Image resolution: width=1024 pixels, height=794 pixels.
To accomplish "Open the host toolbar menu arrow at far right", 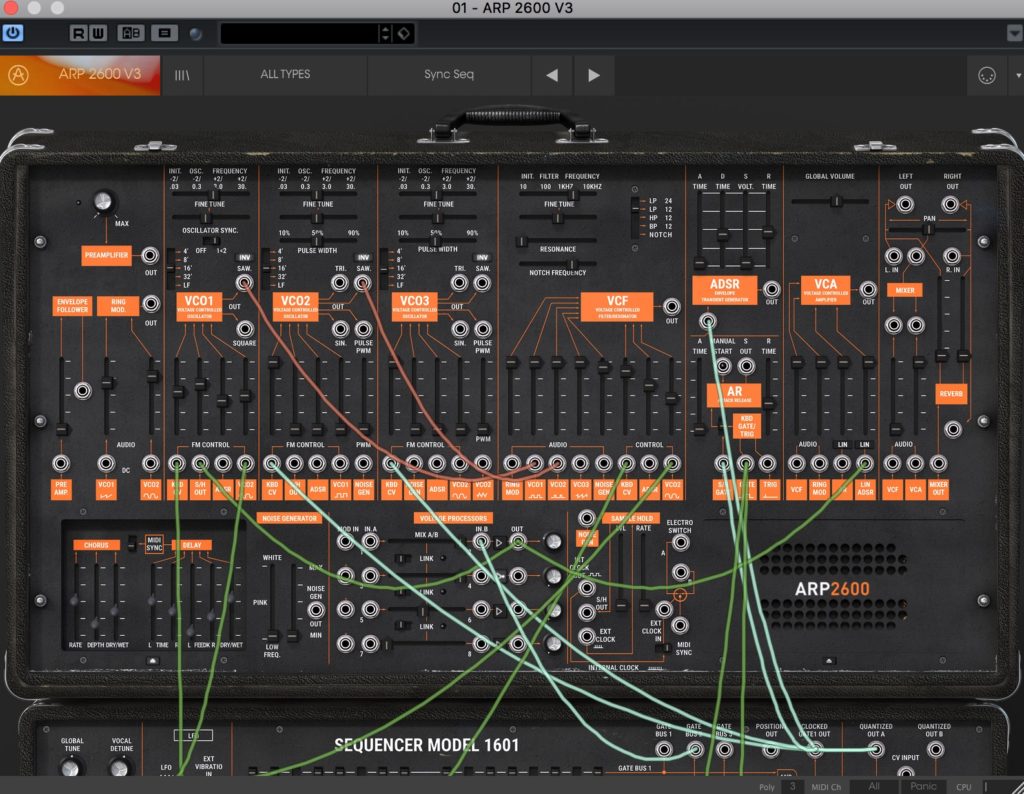I will coord(1014,33).
